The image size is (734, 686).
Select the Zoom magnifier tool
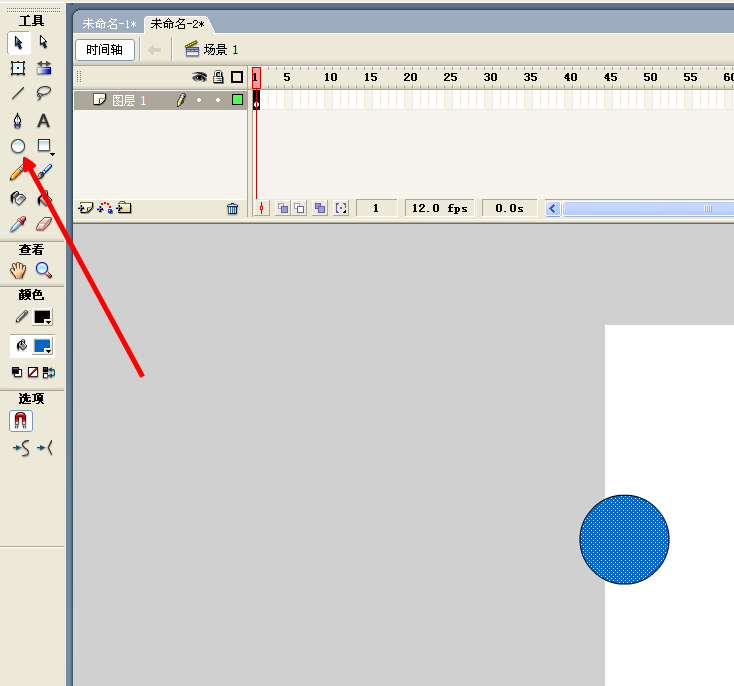click(44, 270)
